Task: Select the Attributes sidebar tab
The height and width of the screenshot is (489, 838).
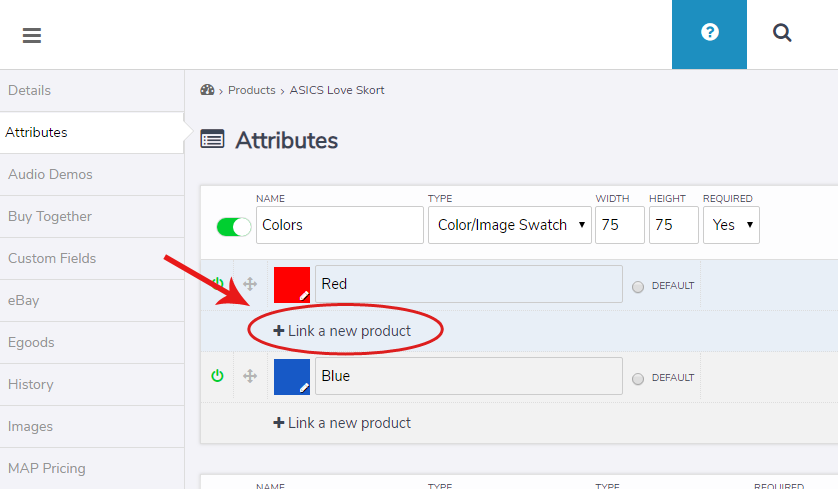Action: pyautogui.click(x=92, y=133)
